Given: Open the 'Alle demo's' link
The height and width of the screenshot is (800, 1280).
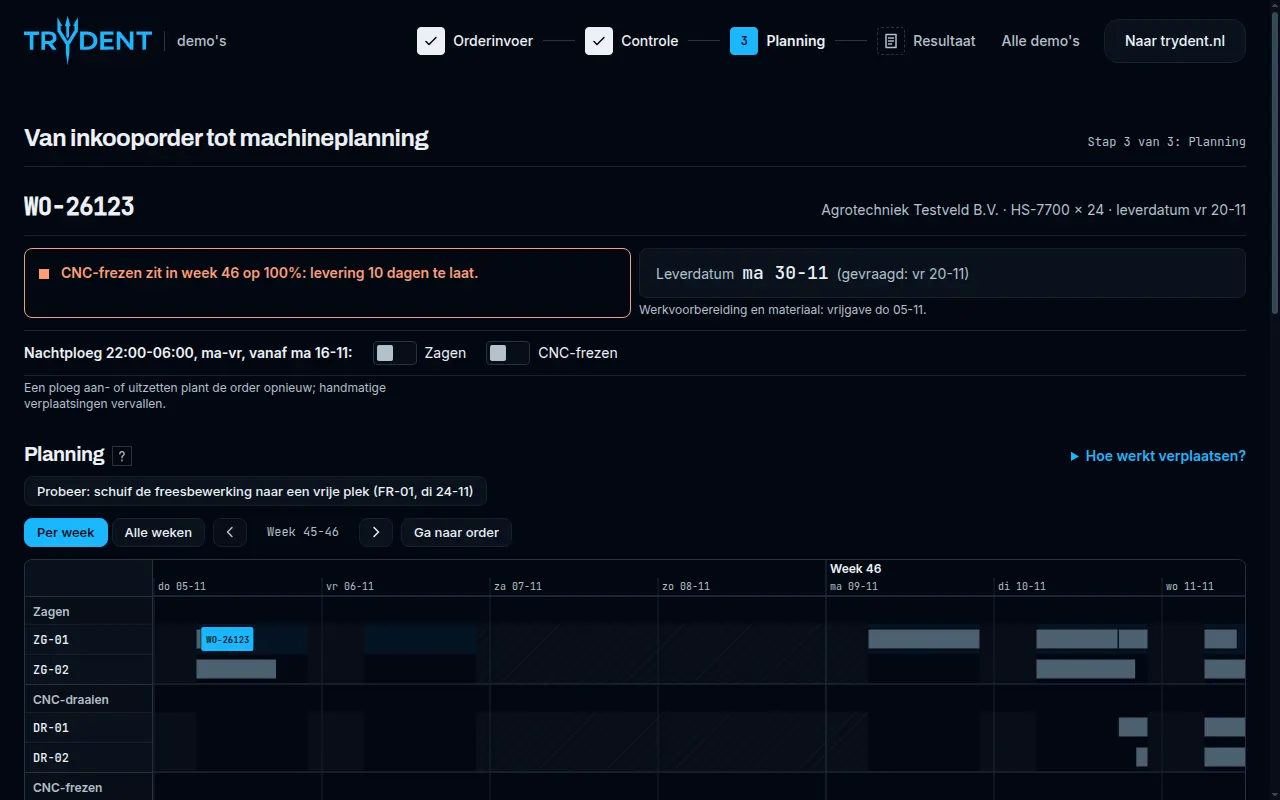Looking at the screenshot, I should (x=1041, y=41).
